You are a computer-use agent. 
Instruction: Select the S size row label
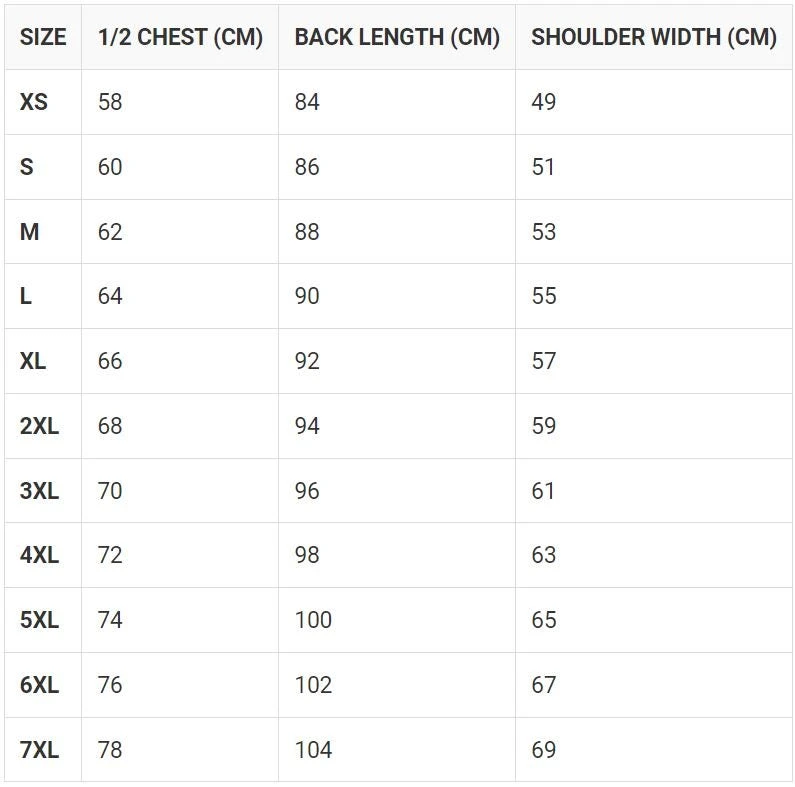[27, 167]
